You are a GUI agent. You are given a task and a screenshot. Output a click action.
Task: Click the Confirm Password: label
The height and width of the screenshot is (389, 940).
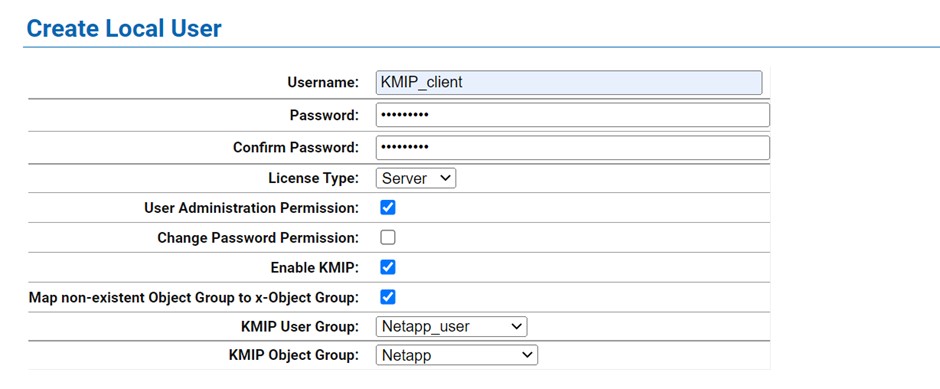(x=296, y=147)
